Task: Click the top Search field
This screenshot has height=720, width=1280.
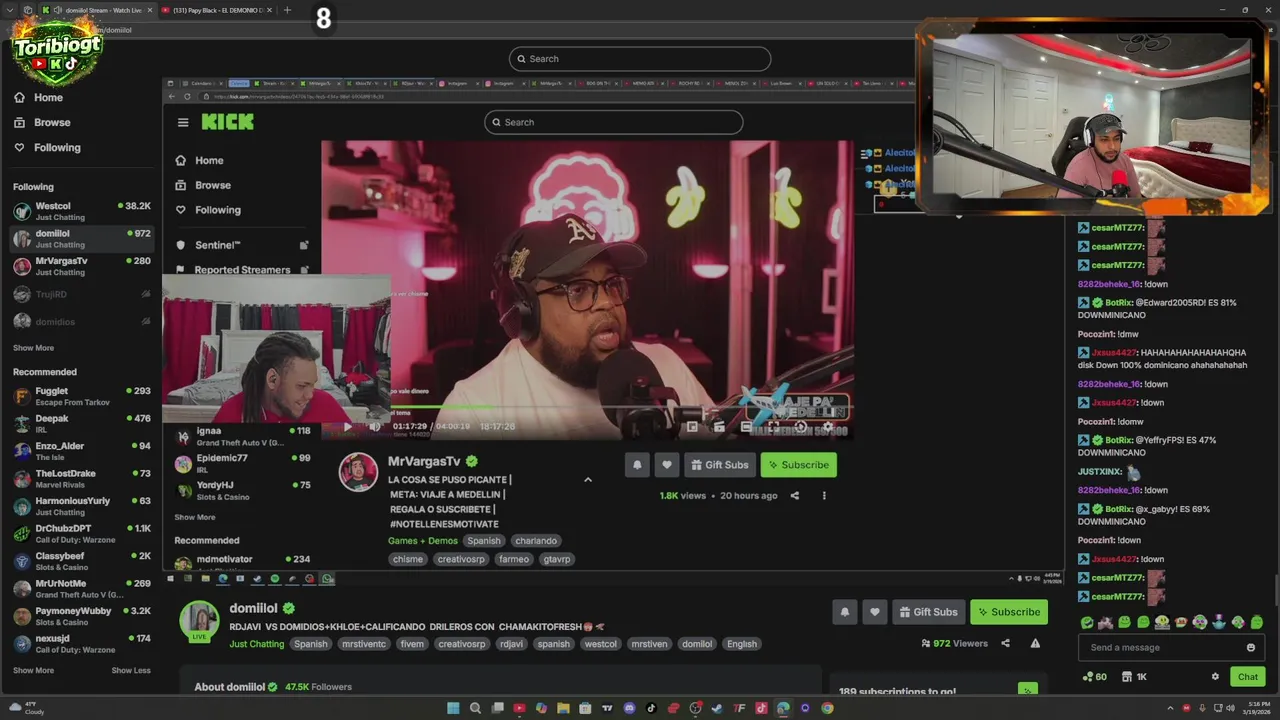Action: [x=640, y=58]
